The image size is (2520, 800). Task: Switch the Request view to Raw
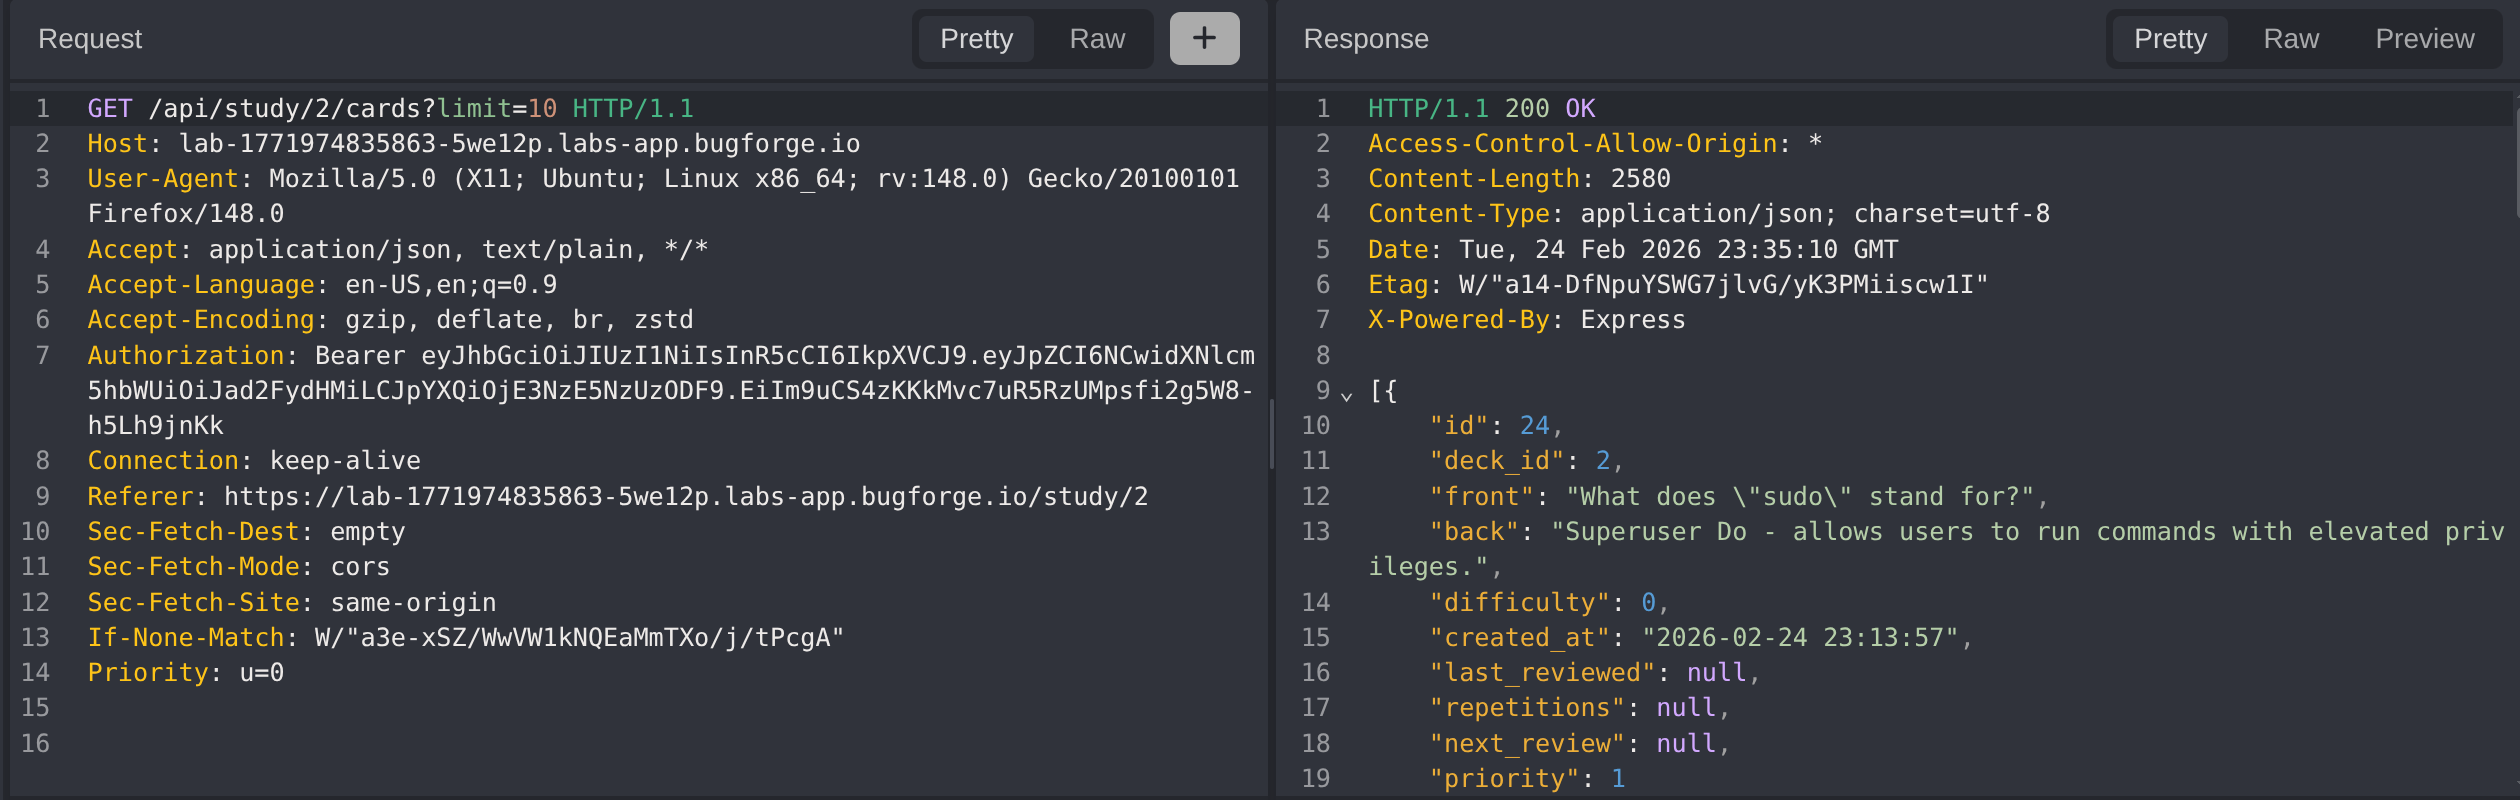[x=1096, y=39]
